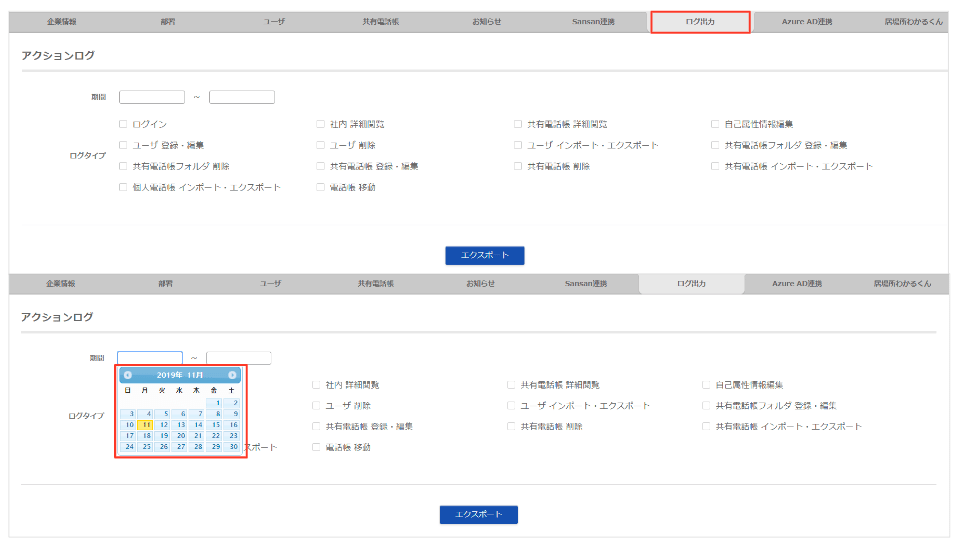
Task: Select day 3 in the November calendar
Action: pyautogui.click(x=128, y=414)
